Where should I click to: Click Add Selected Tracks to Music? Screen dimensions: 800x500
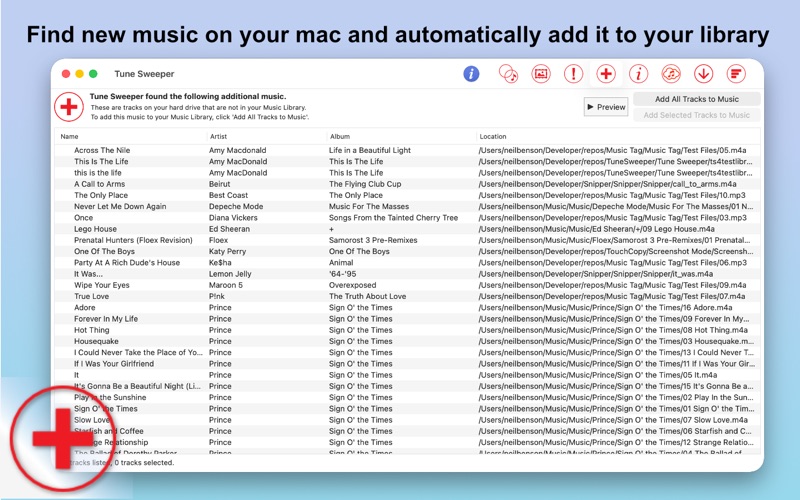pos(696,115)
